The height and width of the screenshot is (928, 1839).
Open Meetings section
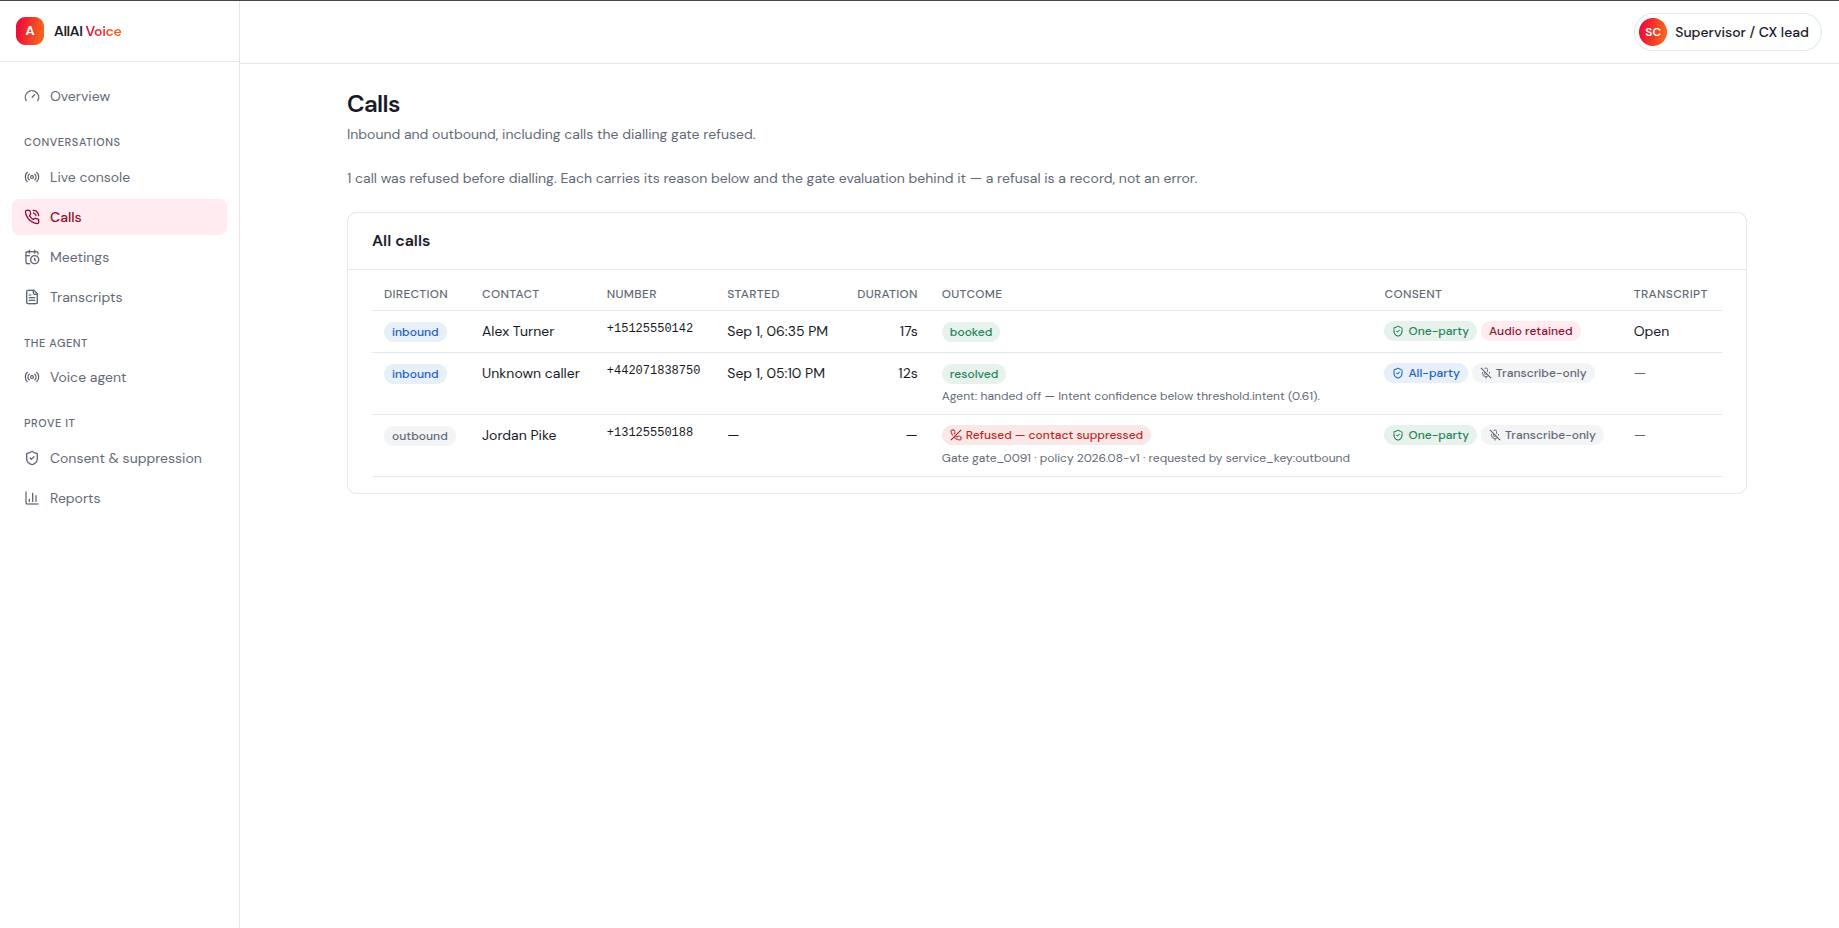[119, 257]
